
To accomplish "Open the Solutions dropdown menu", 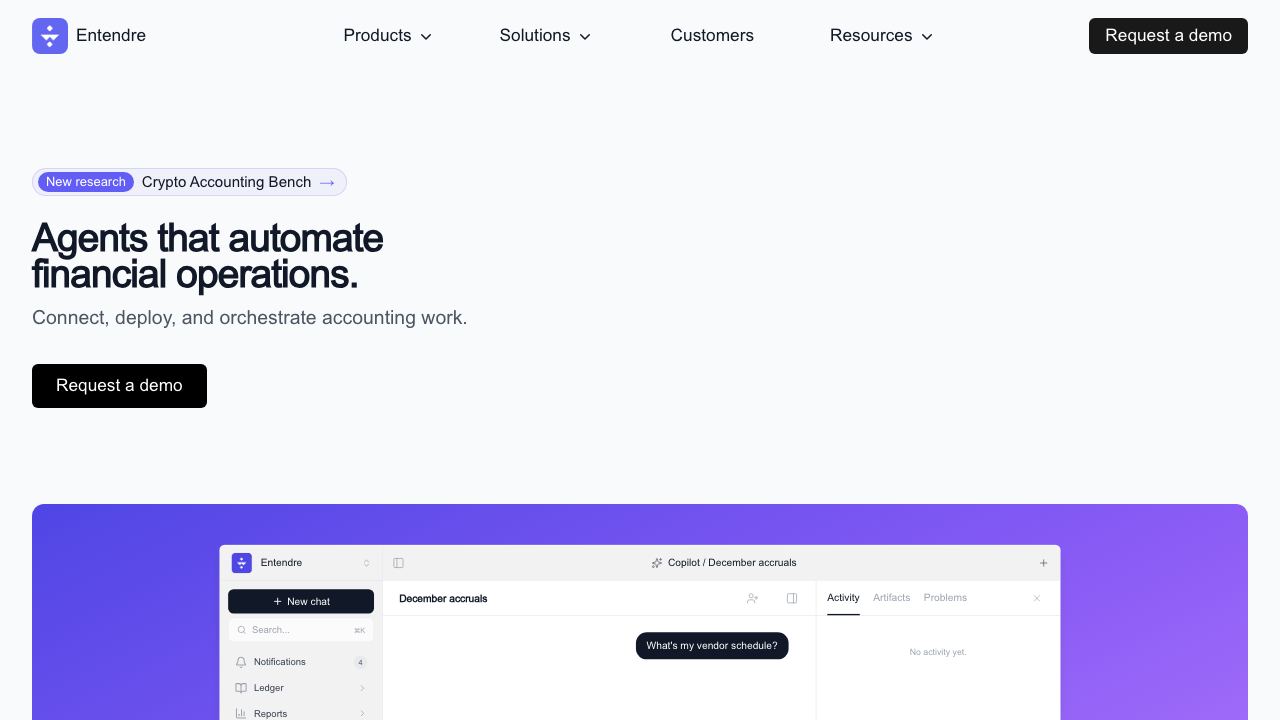I will point(546,36).
